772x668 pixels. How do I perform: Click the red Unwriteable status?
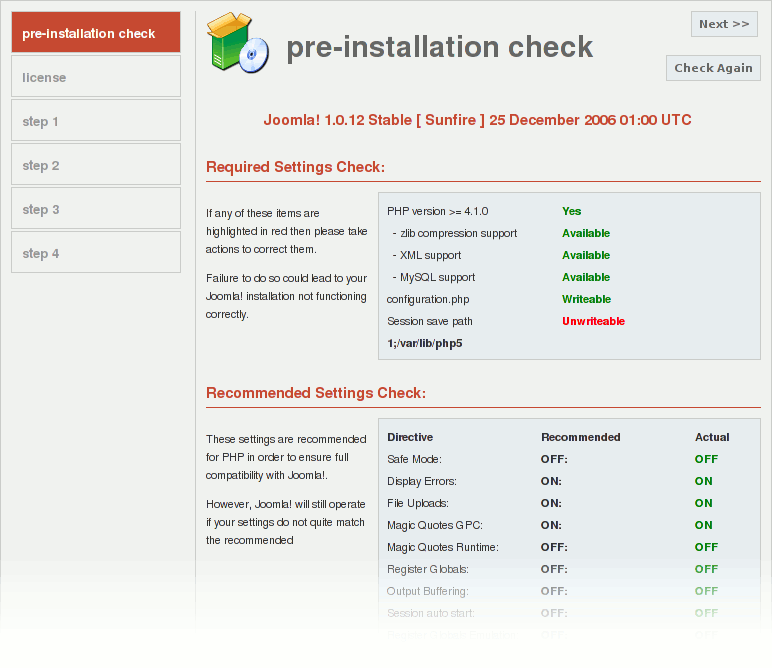click(x=593, y=321)
